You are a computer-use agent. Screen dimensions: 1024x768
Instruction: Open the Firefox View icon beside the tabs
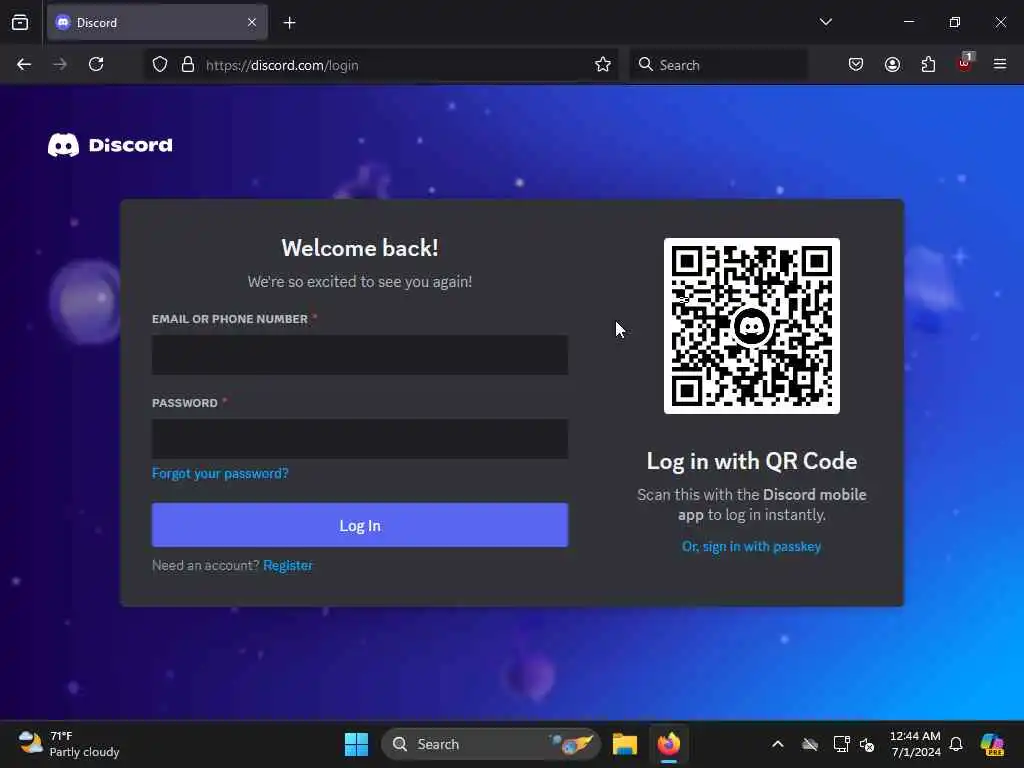tap(20, 23)
